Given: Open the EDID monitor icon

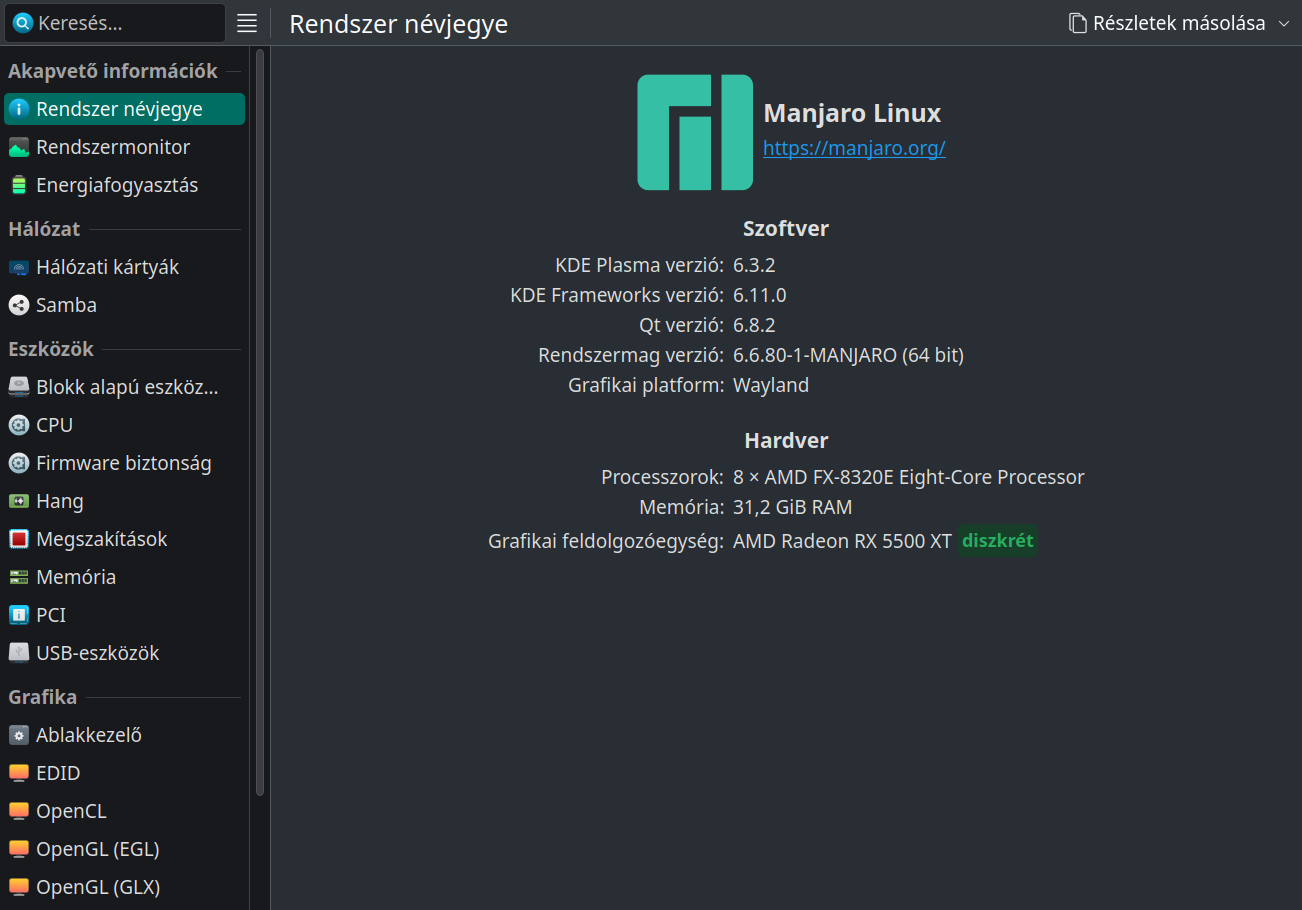Looking at the screenshot, I should pyautogui.click(x=19, y=773).
